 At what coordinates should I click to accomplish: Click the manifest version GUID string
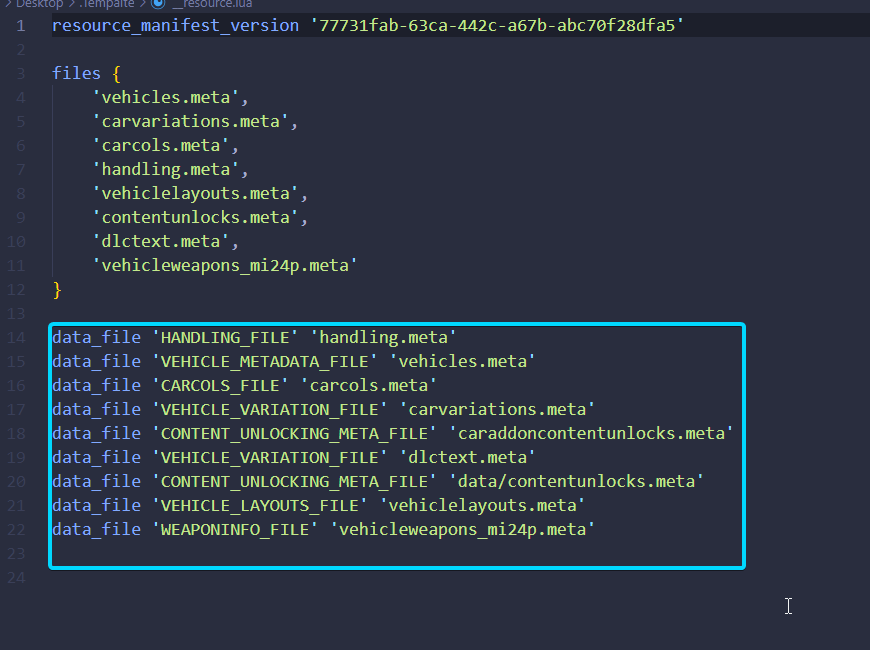[497, 25]
